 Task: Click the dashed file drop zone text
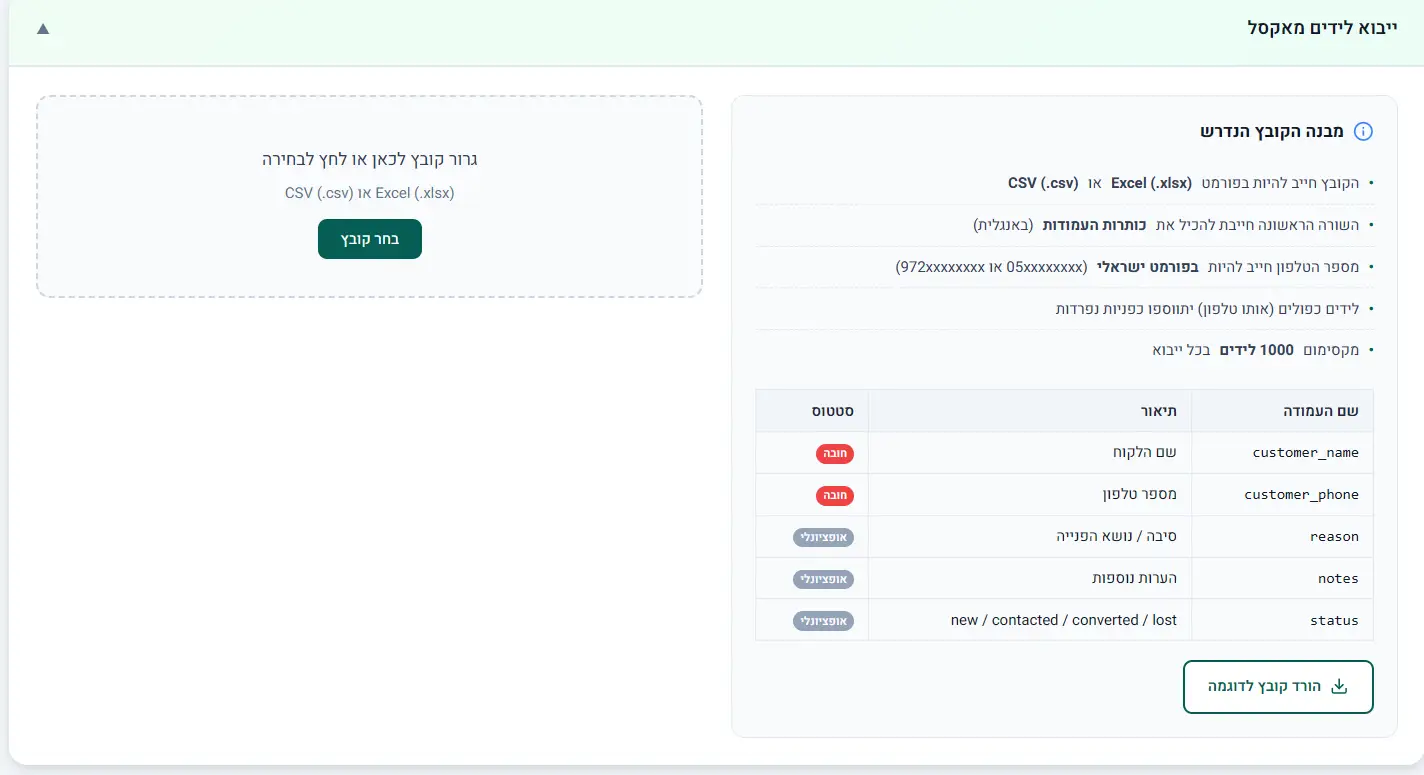pos(370,159)
